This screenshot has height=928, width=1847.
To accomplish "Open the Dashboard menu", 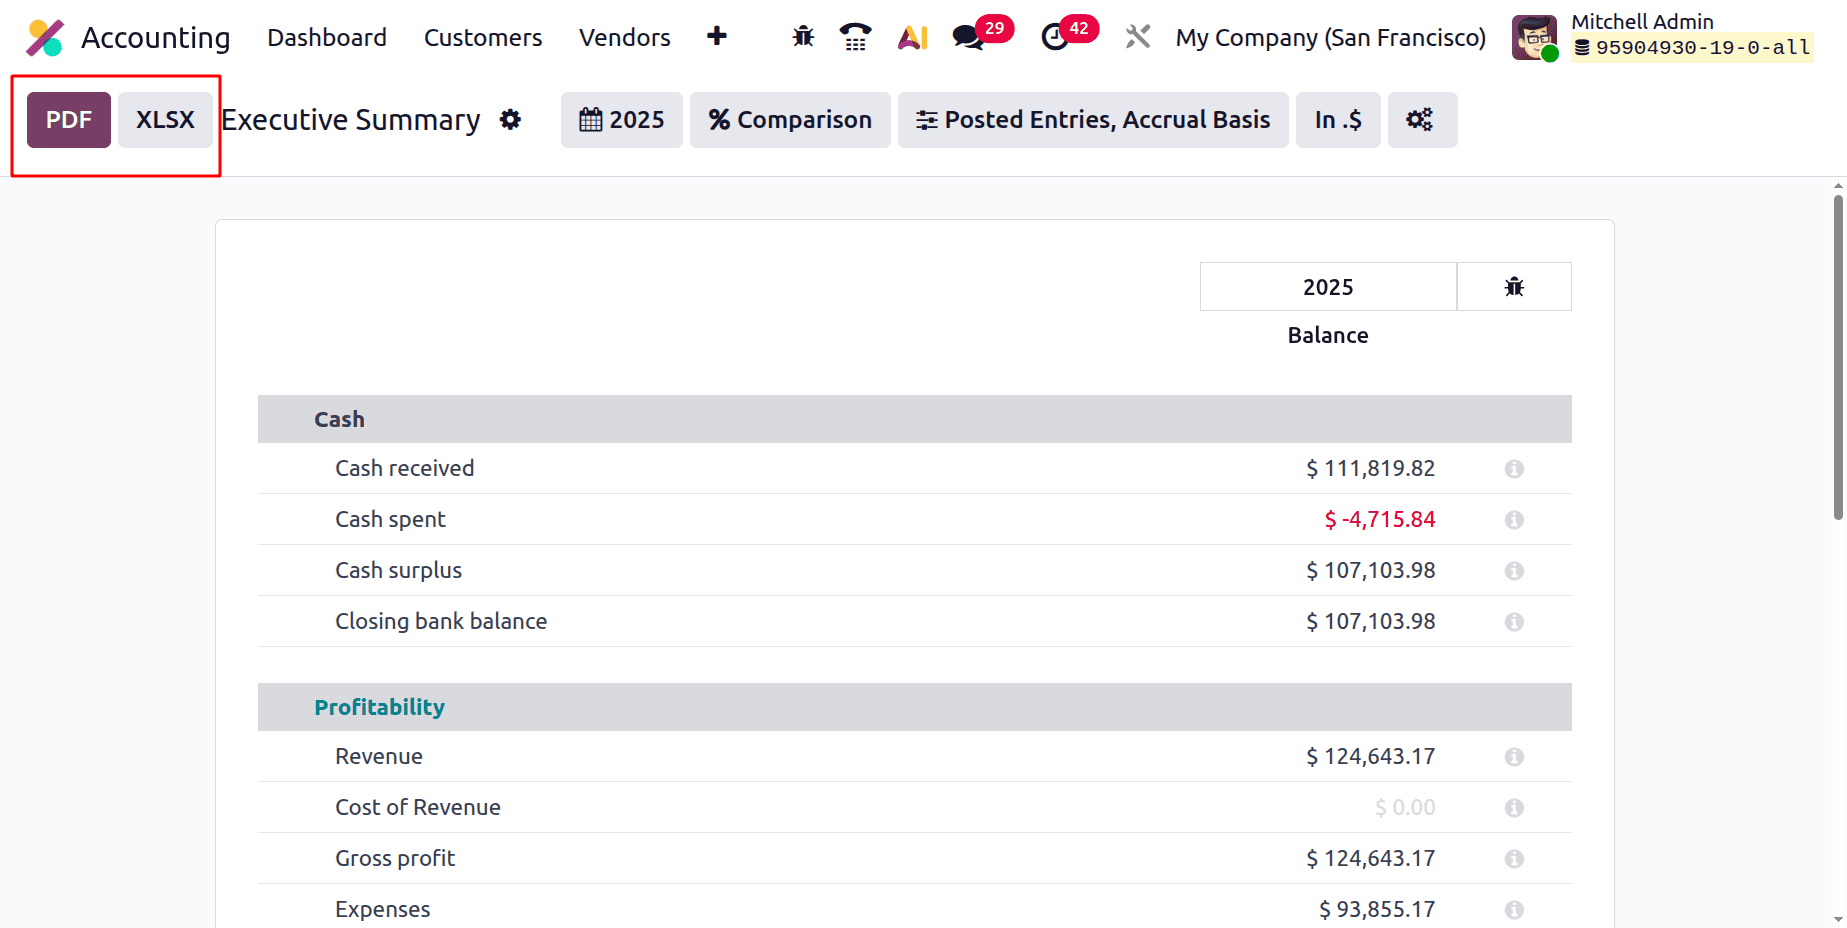I will pos(327,37).
